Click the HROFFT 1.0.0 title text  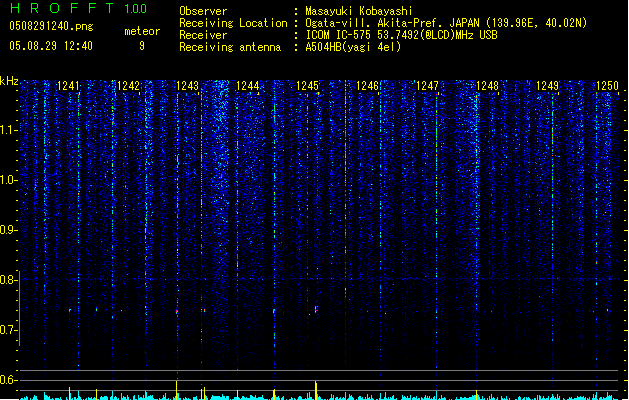click(78, 8)
